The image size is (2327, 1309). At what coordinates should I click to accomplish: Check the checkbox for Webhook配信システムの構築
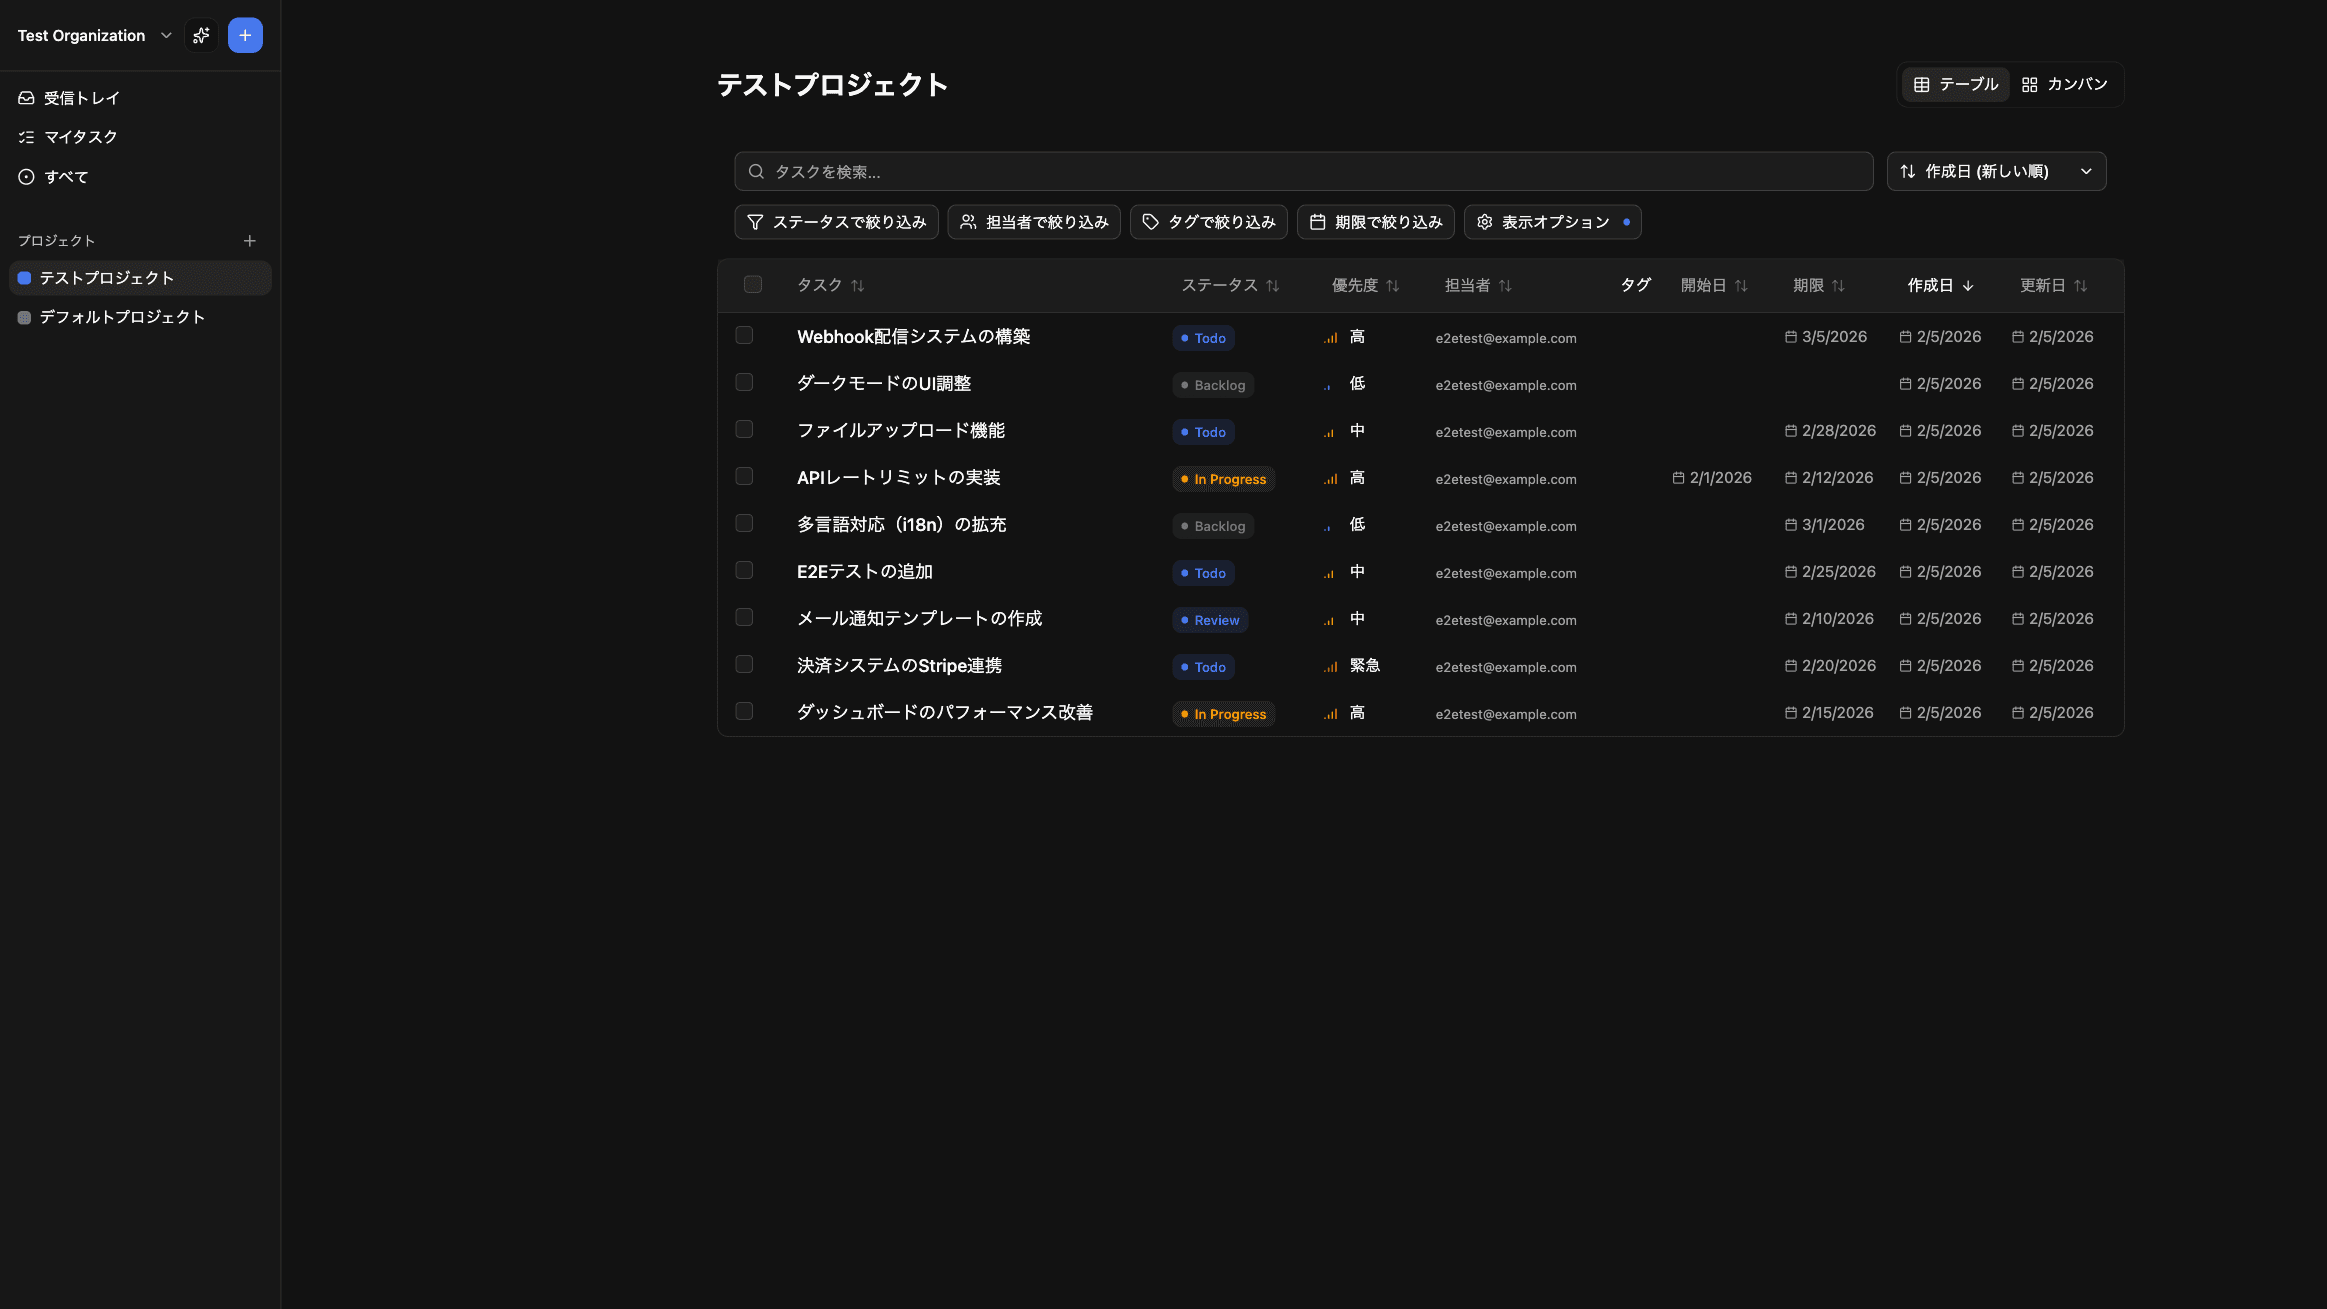pos(743,335)
